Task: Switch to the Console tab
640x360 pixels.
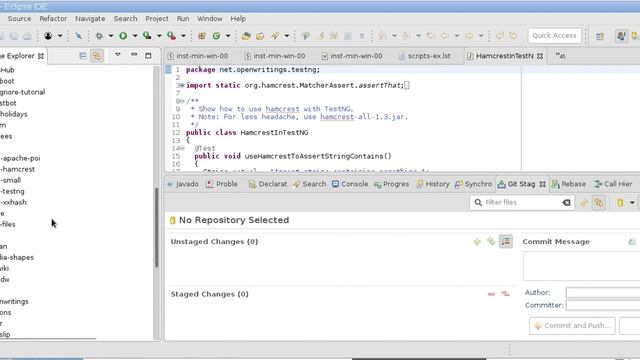Action: (x=350, y=184)
